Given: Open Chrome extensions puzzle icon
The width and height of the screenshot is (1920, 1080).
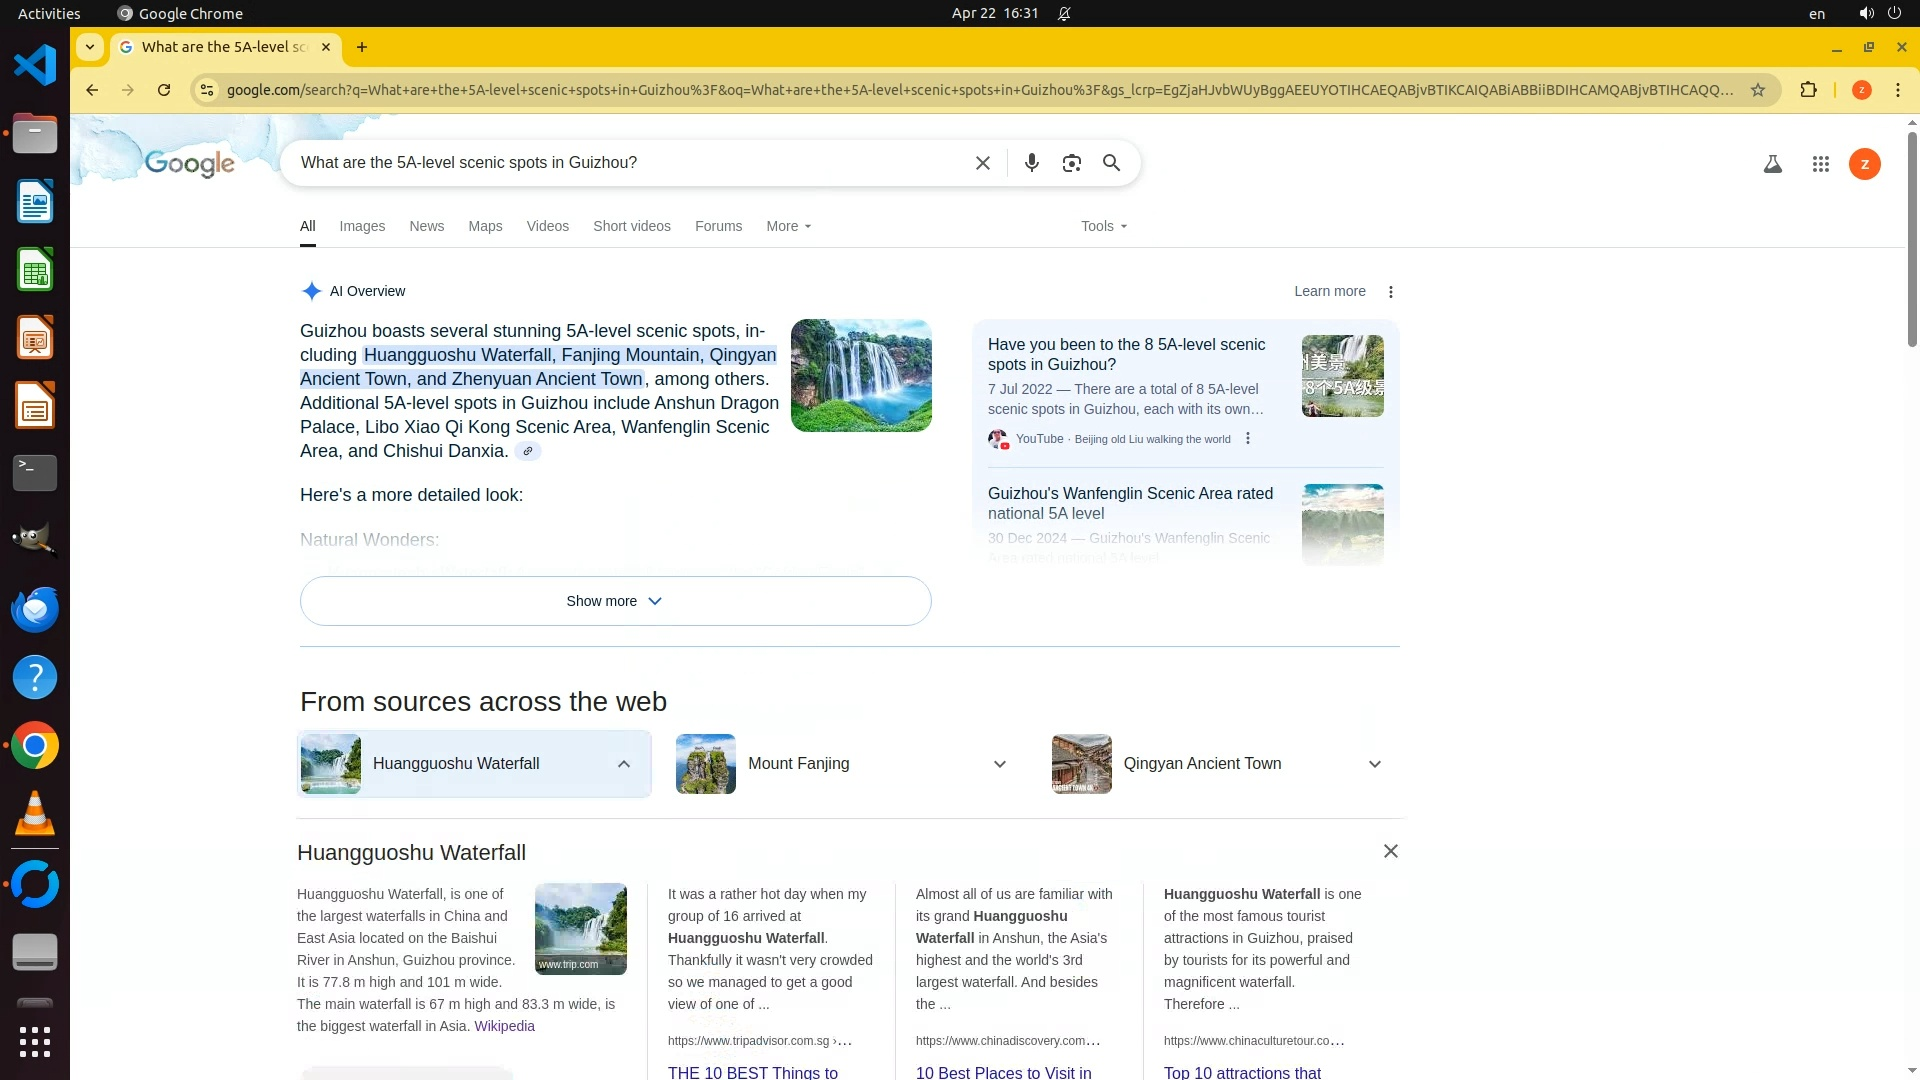Looking at the screenshot, I should (x=1808, y=90).
